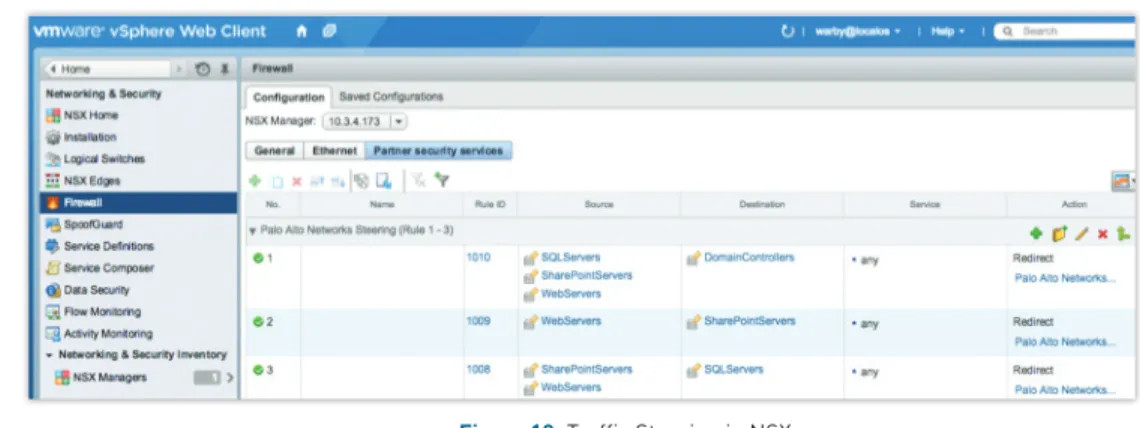
Task: Click SQLServers destination in rule 3
Action: tap(734, 369)
